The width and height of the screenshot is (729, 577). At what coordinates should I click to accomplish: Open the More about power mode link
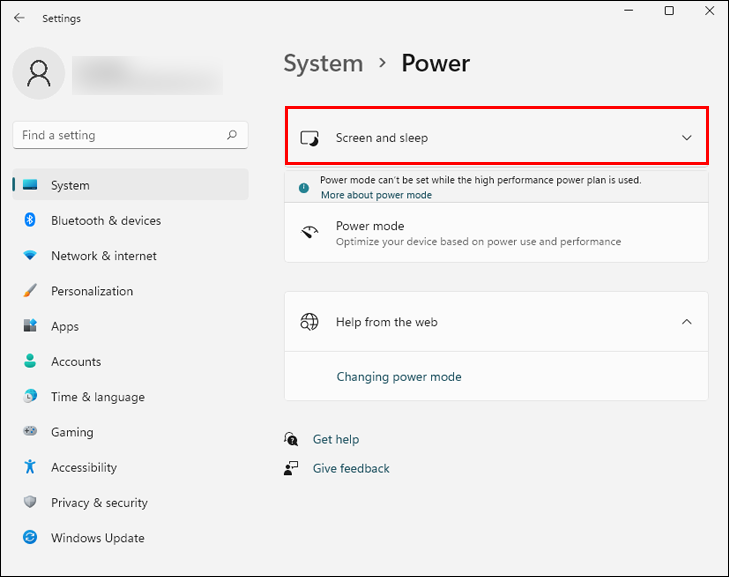point(376,195)
